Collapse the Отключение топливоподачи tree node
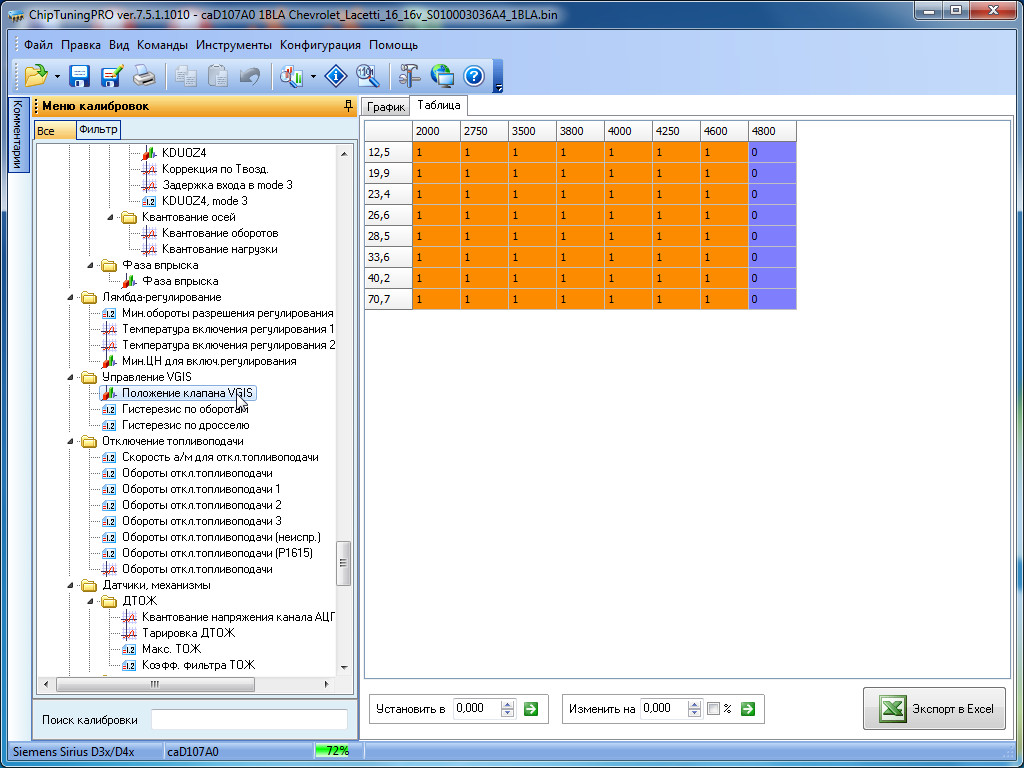 pyautogui.click(x=69, y=441)
